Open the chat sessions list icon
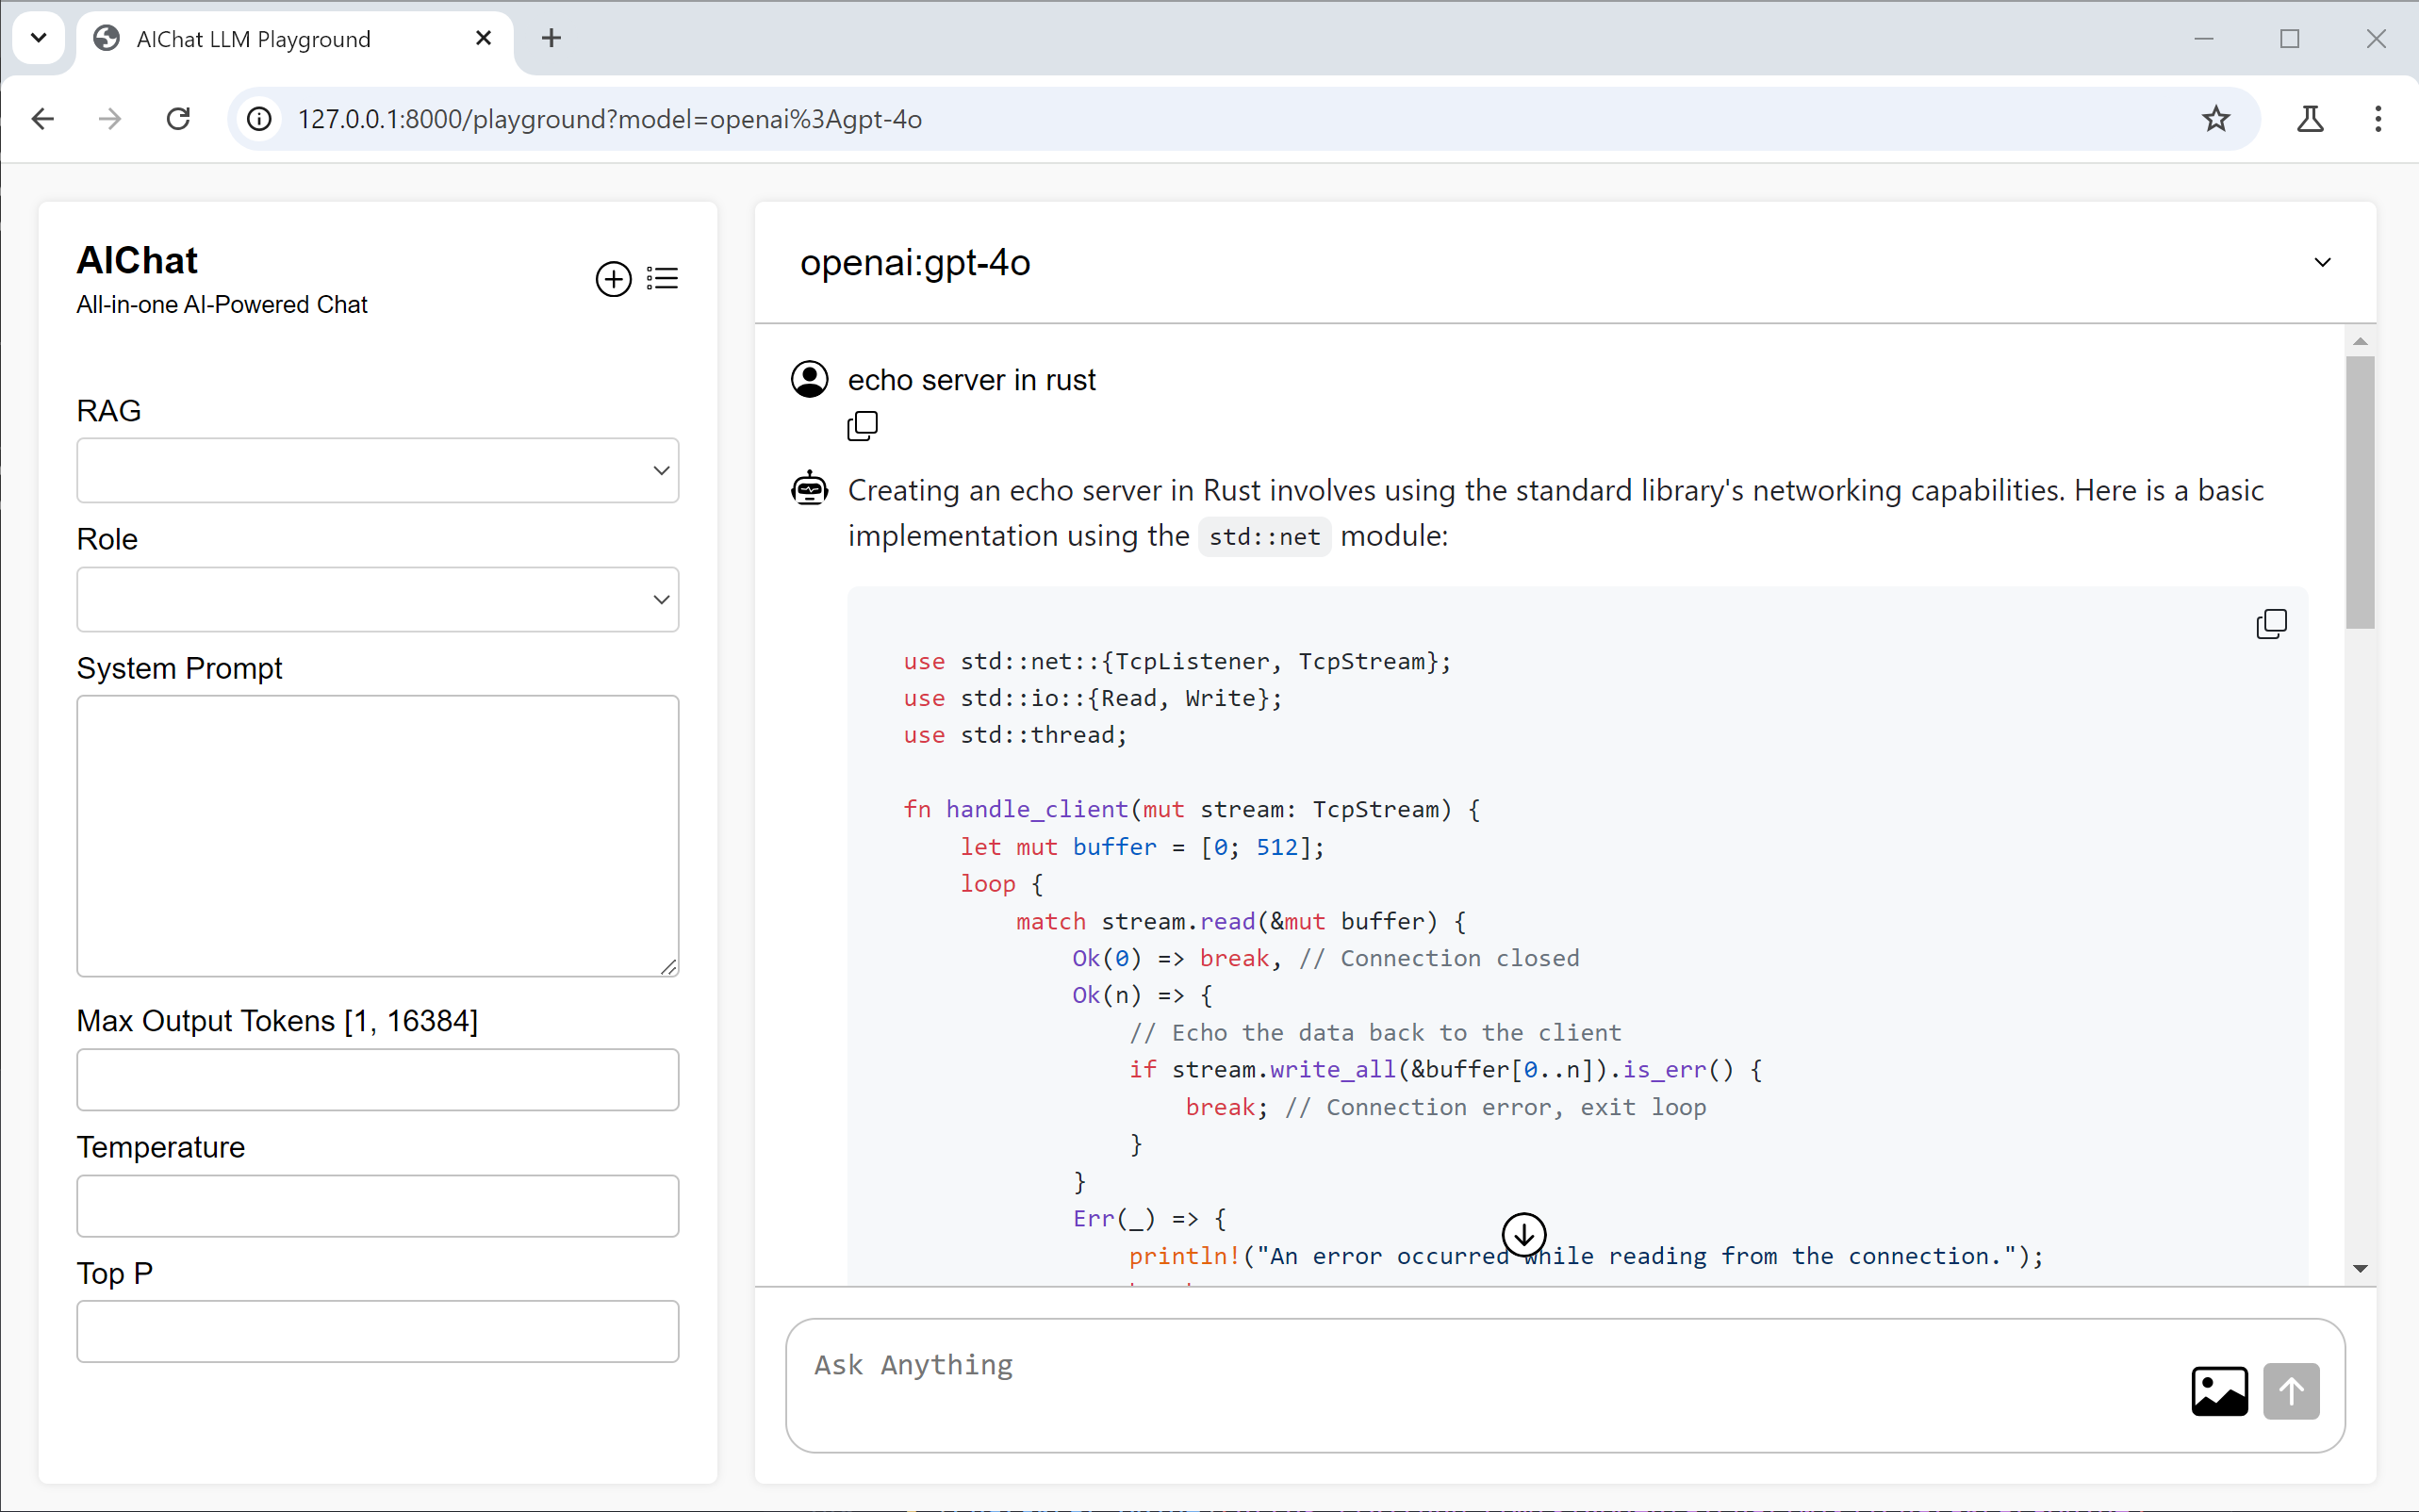Viewport: 2419px width, 1512px height. click(662, 278)
